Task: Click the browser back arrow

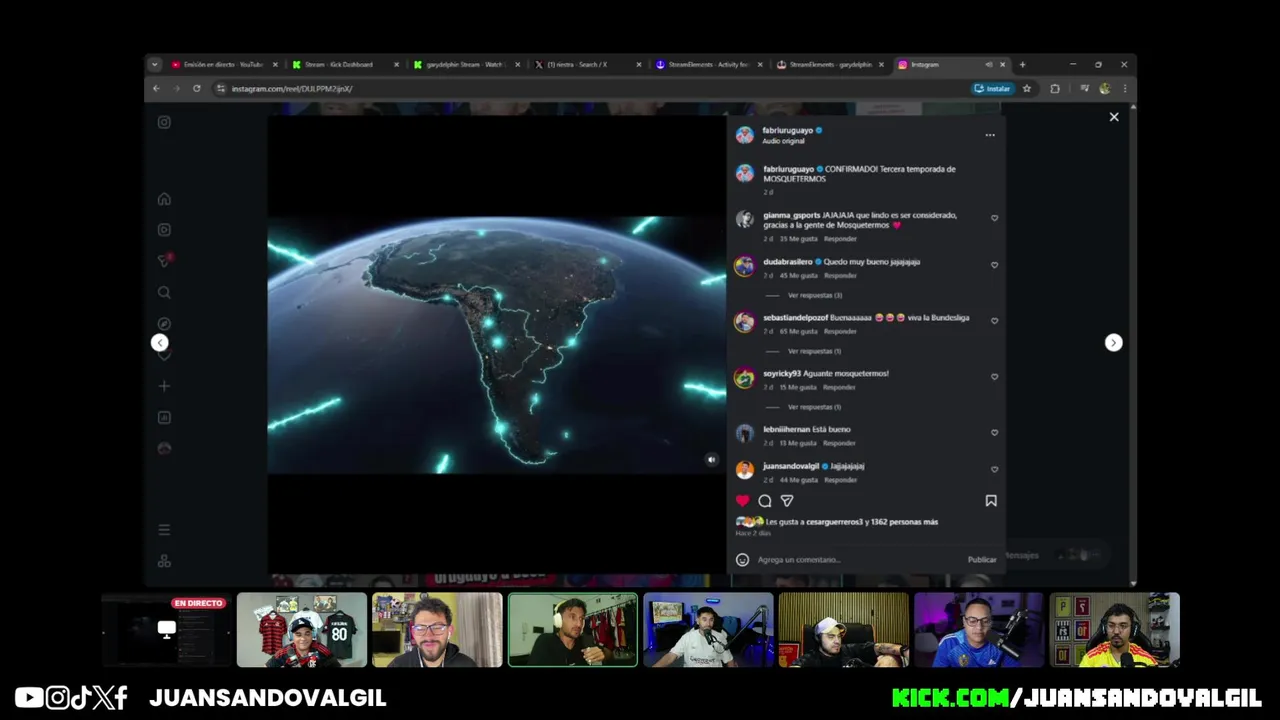Action: 156,89
